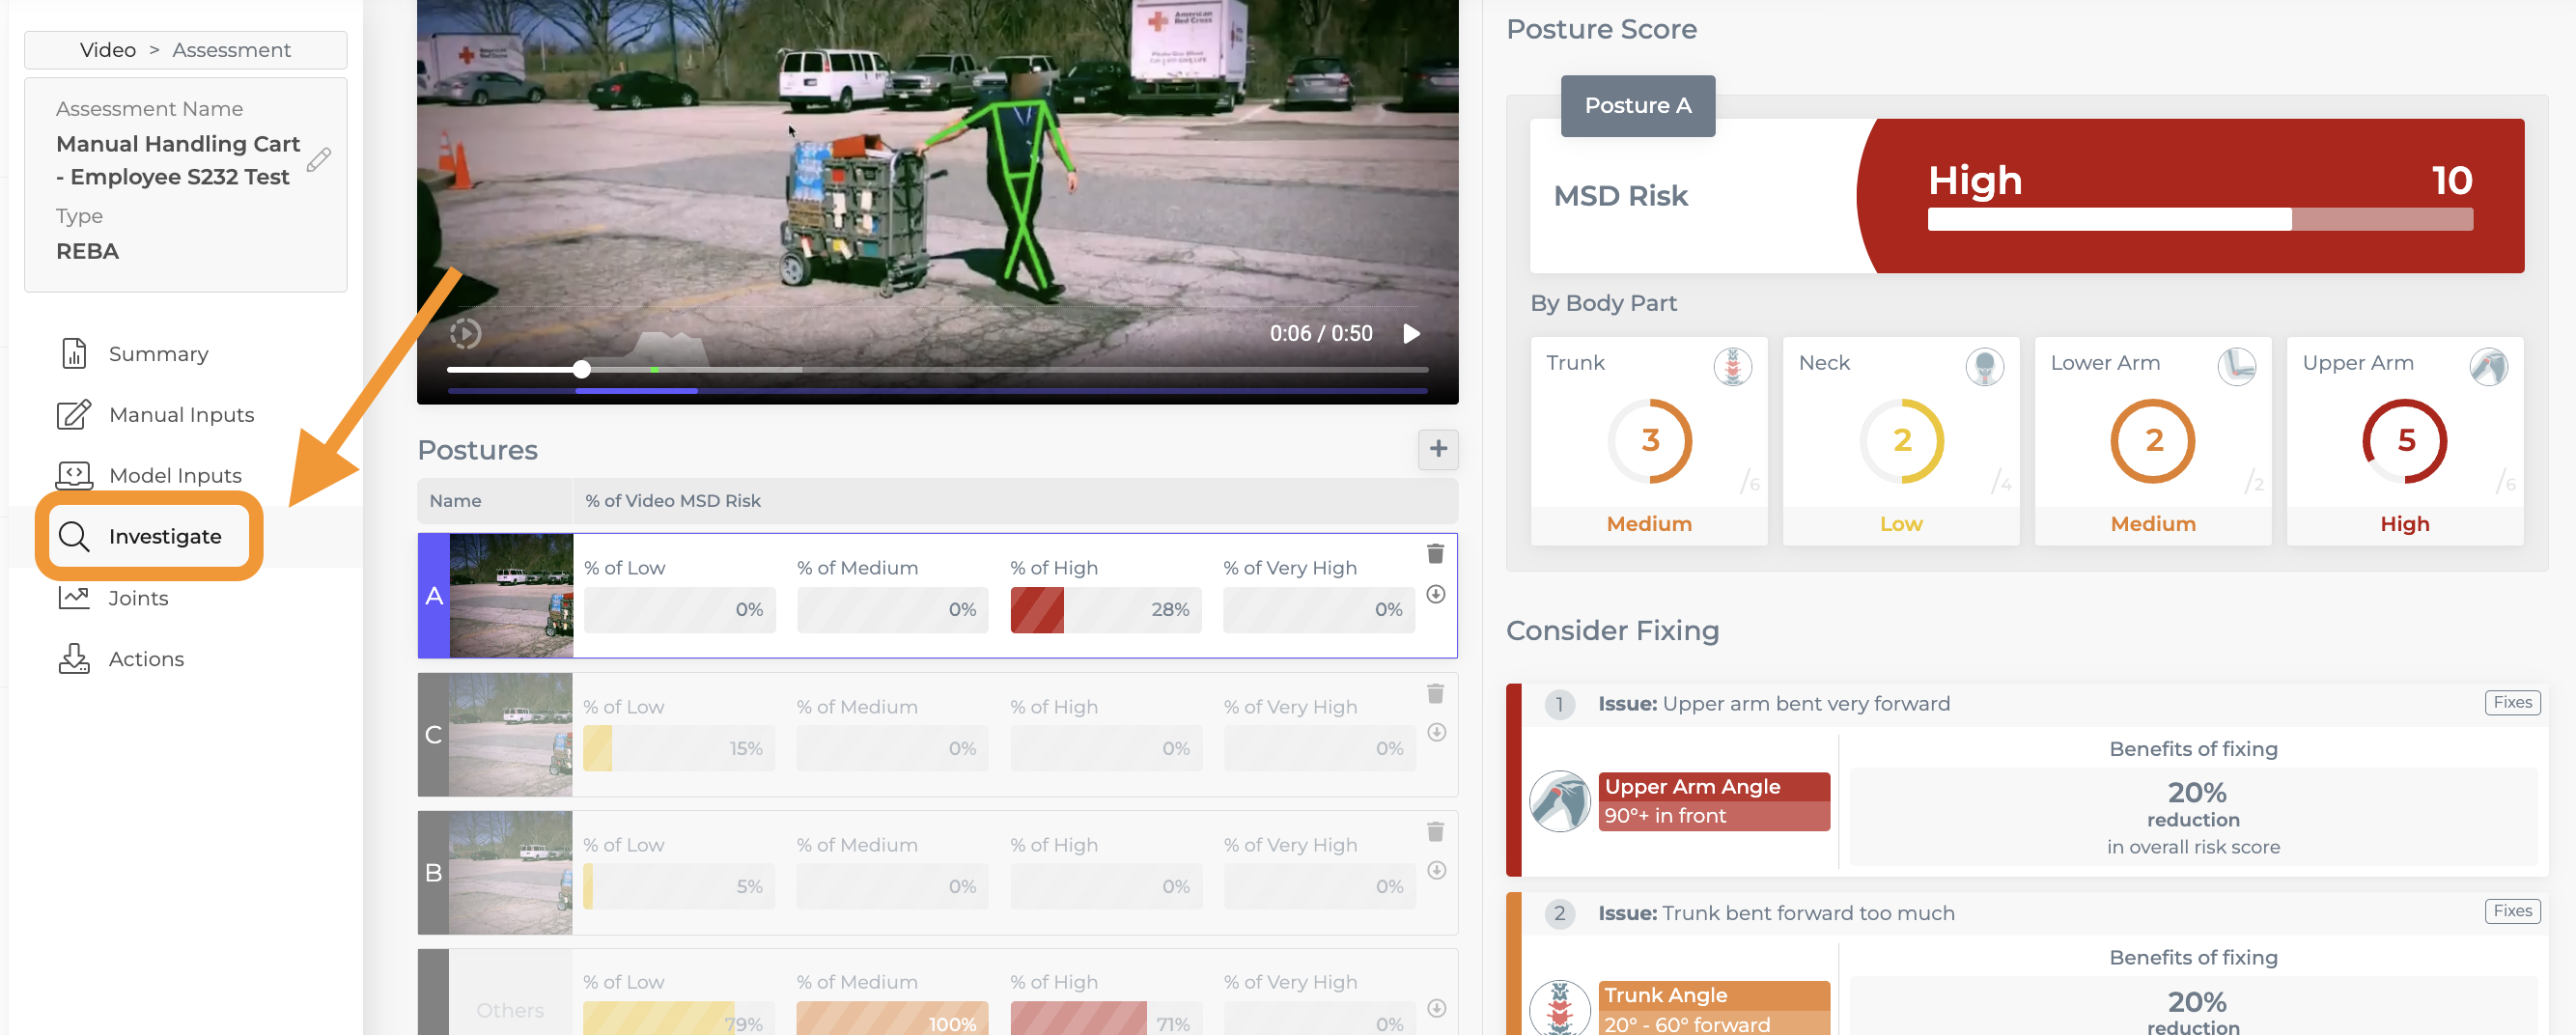Select posture B thumbnail

(x=511, y=872)
